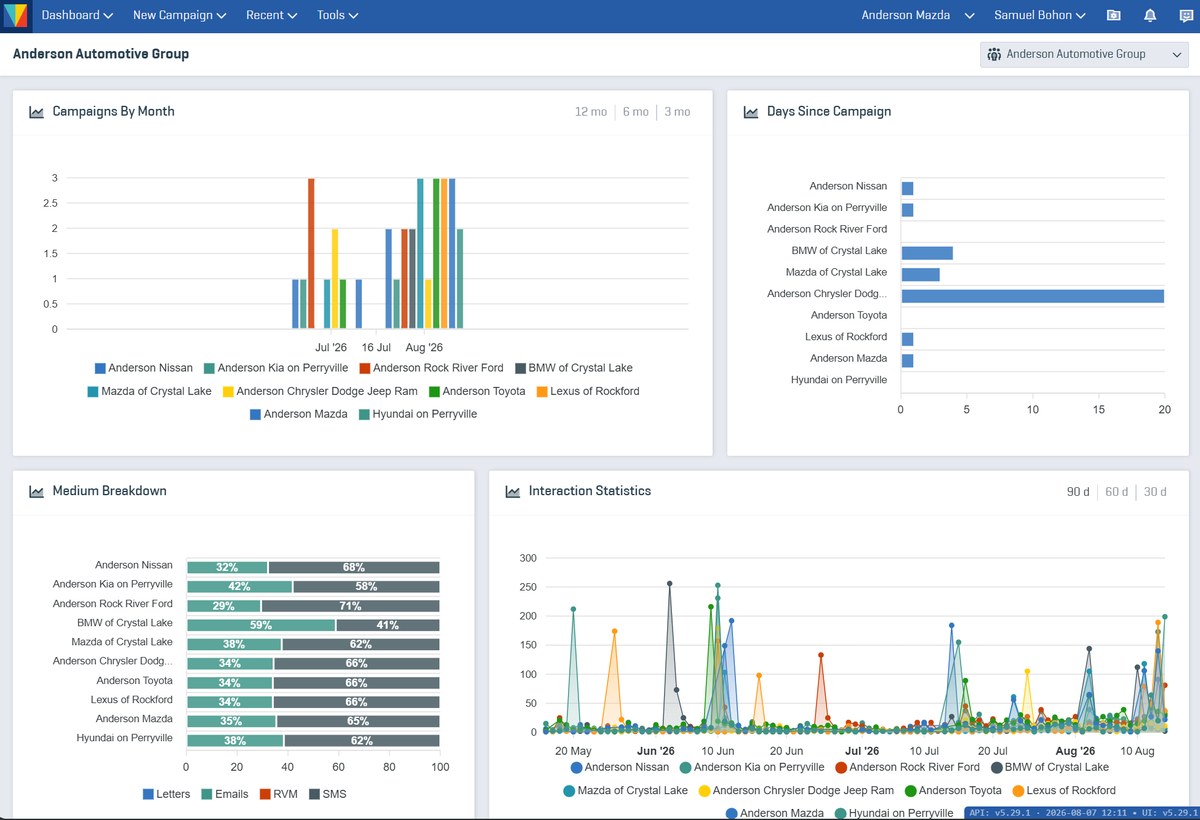Set Interaction Statistics range to 30 d
Screen dimensions: 1200x820
click(x=1155, y=491)
